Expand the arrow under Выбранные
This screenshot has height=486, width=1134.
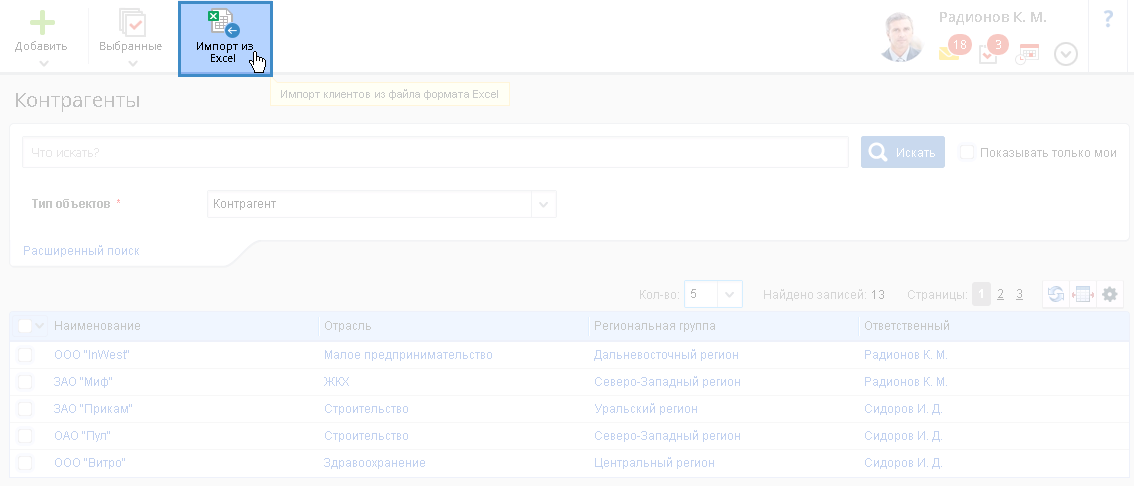pos(132,64)
